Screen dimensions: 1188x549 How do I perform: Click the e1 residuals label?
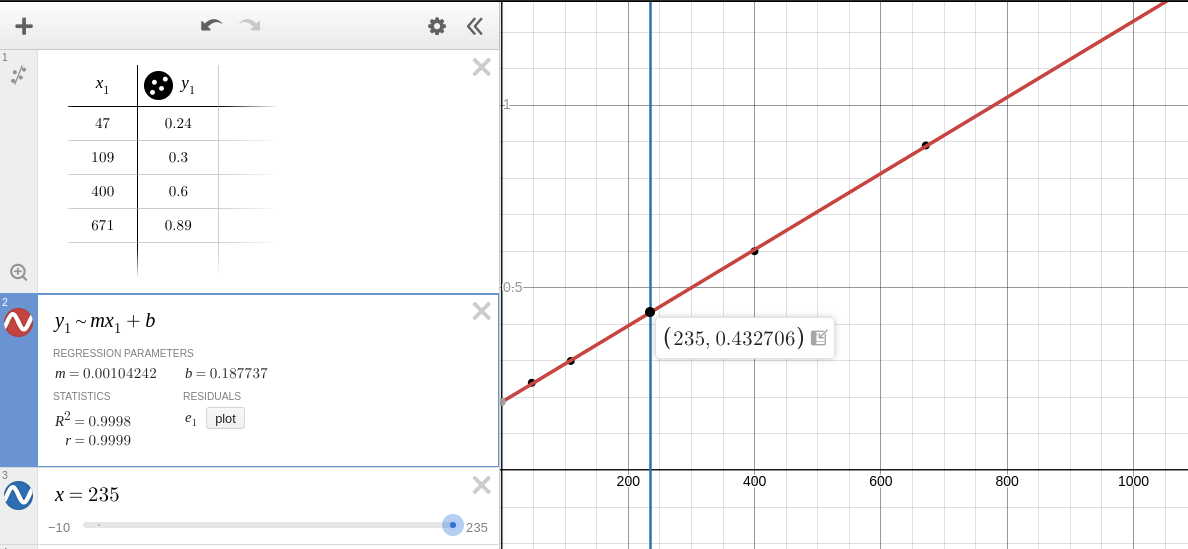point(190,420)
